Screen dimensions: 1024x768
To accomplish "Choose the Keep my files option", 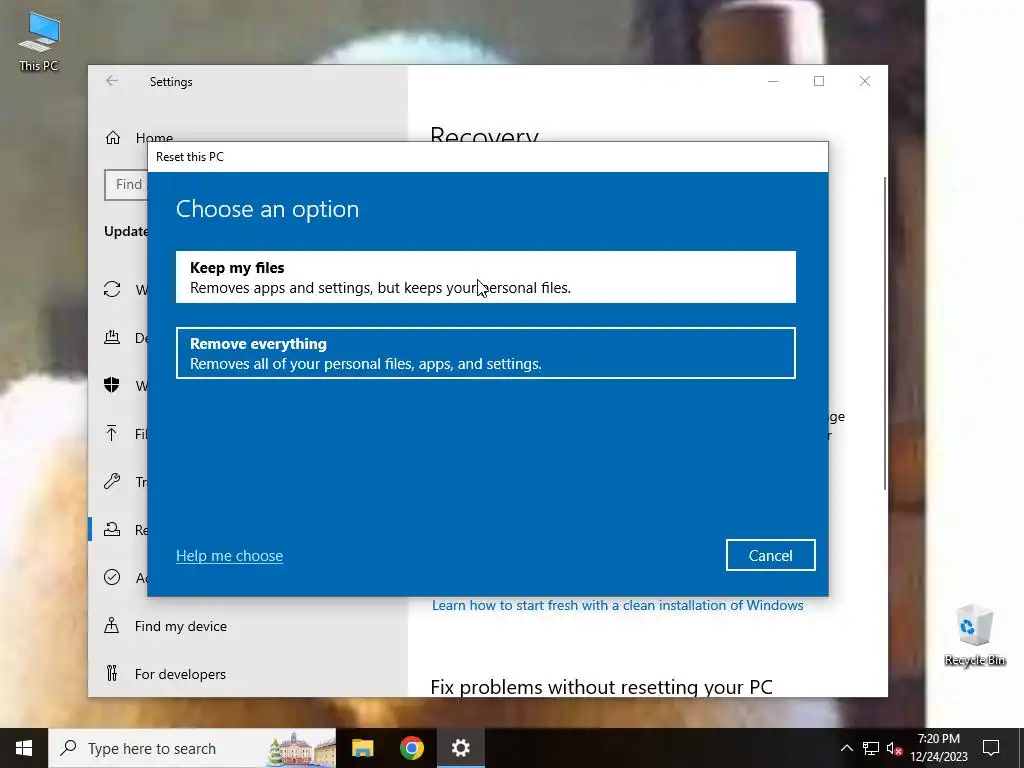I will tap(485, 277).
